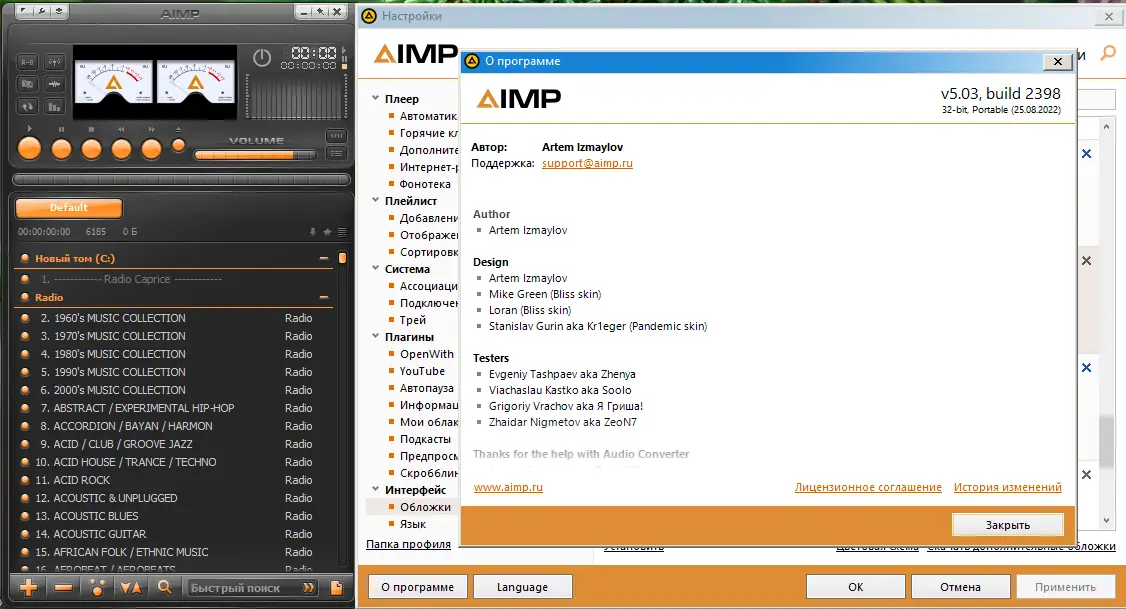Image resolution: width=1126 pixels, height=609 pixels.
Task: Click 'Закрыть' in About dialog
Action: 1008,525
